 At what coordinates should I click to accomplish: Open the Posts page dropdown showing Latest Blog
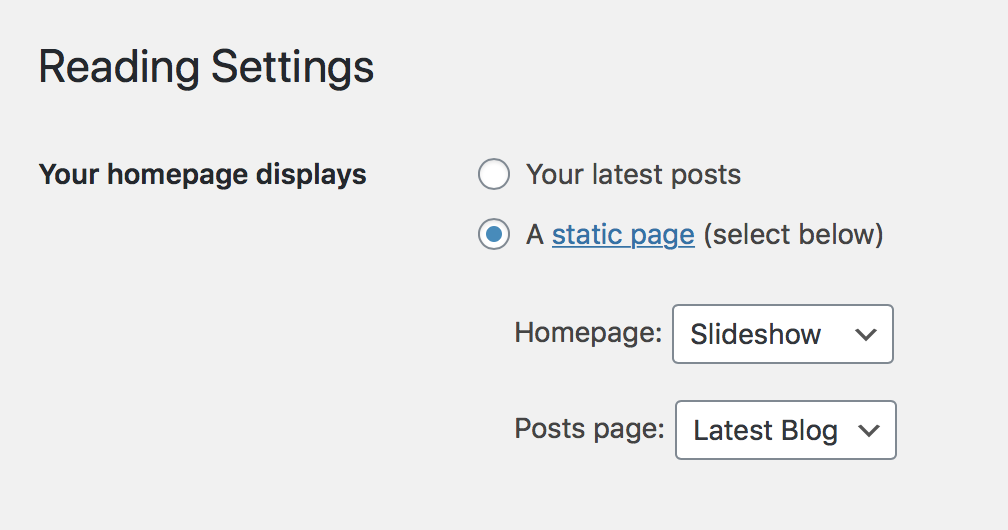(x=785, y=430)
